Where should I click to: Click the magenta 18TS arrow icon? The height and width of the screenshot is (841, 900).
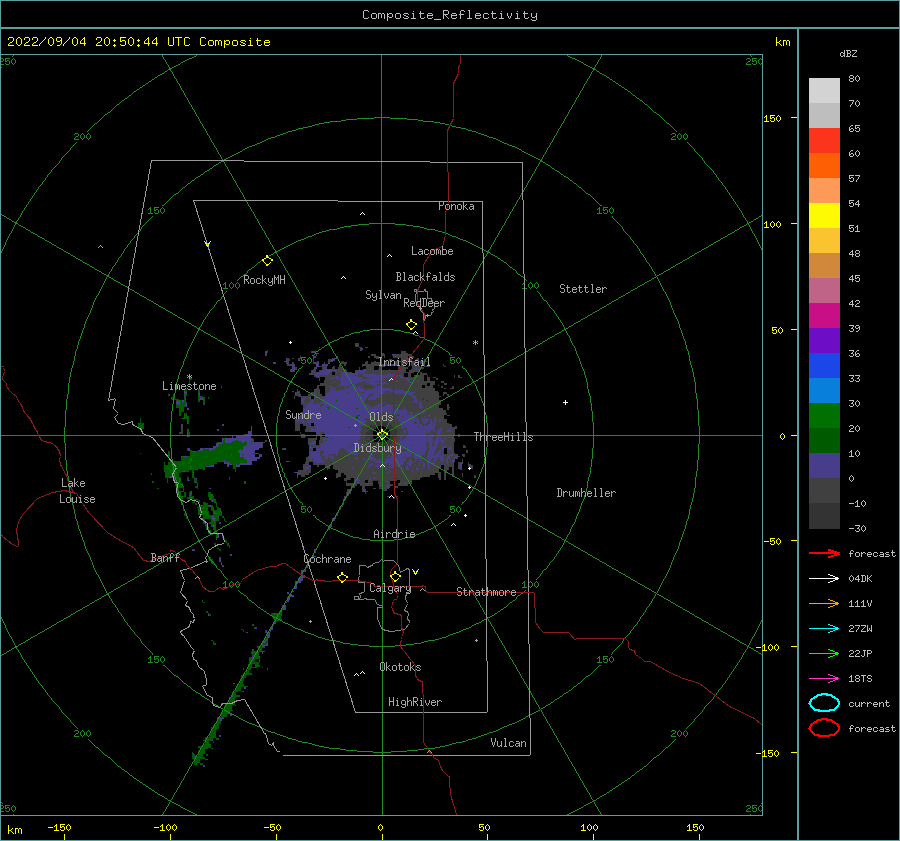824,678
